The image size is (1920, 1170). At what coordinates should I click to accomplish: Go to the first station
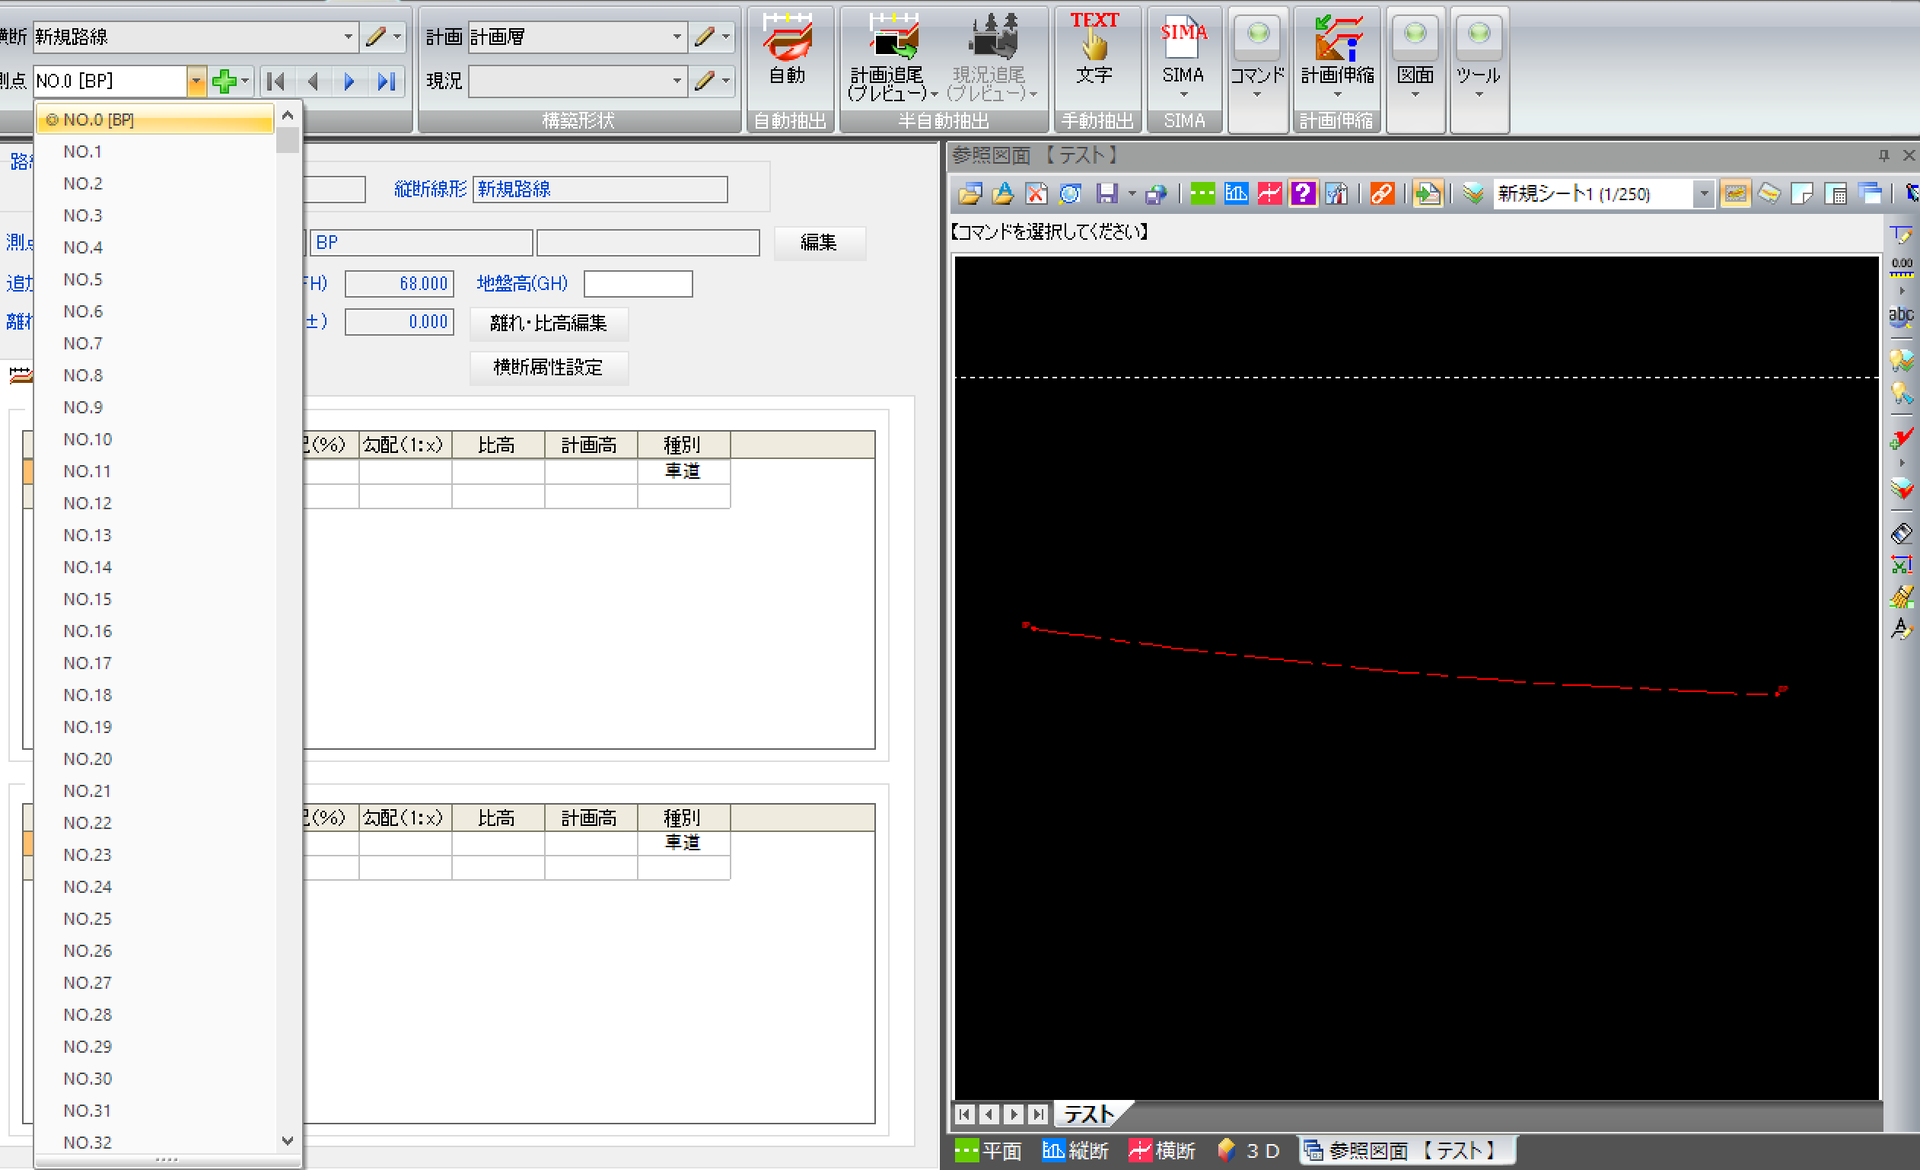point(276,81)
